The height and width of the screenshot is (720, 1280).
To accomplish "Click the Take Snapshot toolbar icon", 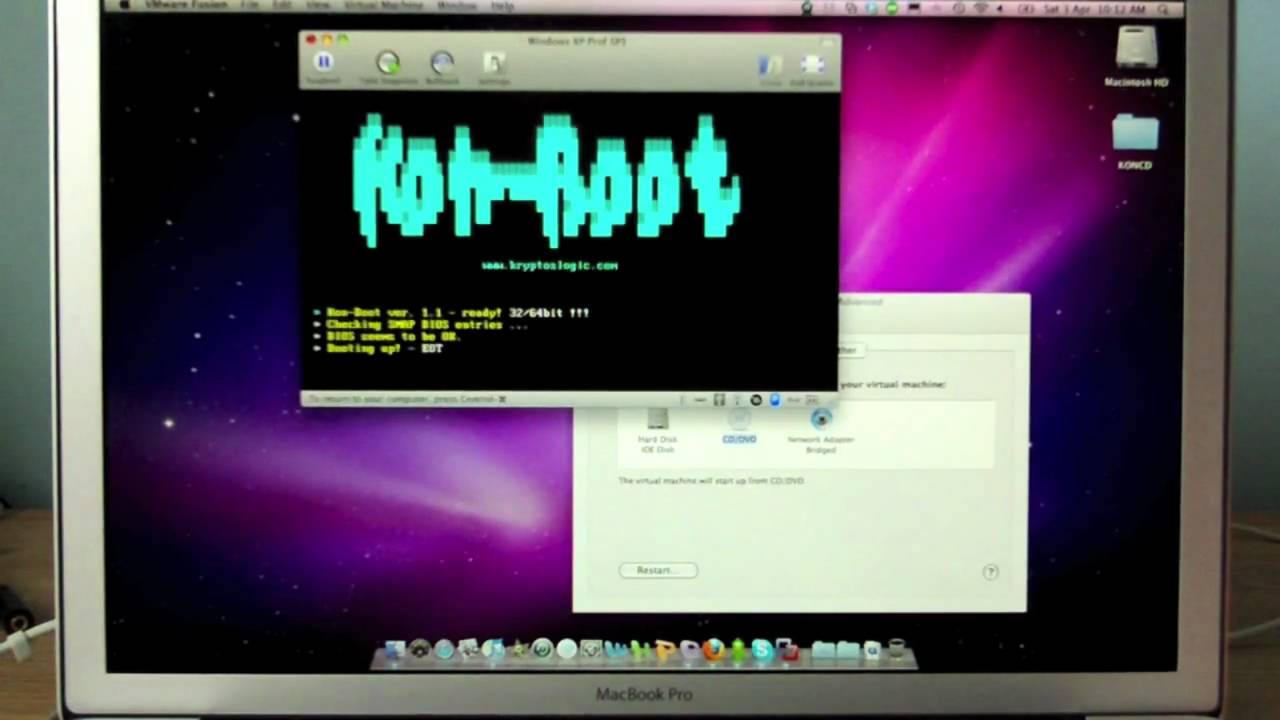I will [388, 63].
